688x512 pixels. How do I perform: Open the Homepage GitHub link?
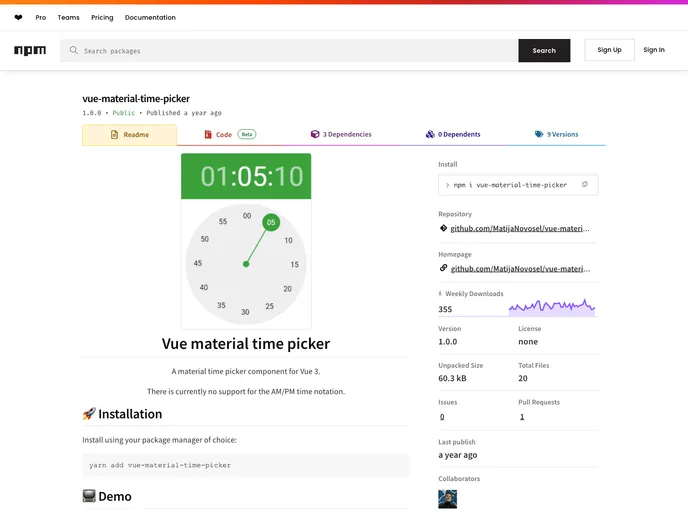point(520,269)
